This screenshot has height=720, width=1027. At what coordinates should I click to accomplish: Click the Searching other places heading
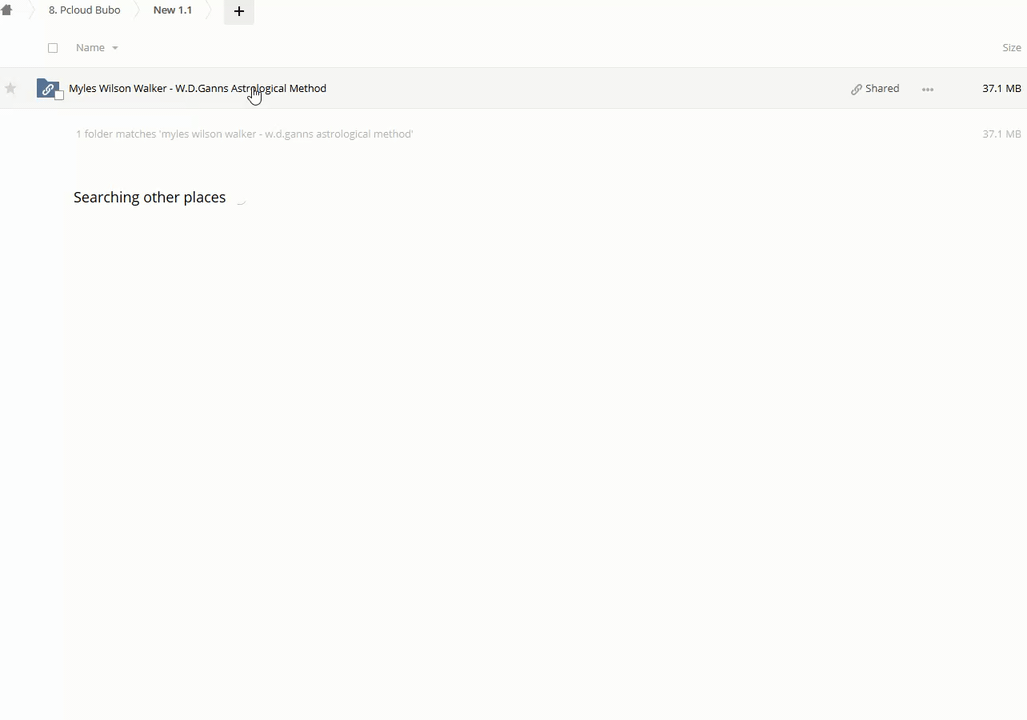coord(149,197)
